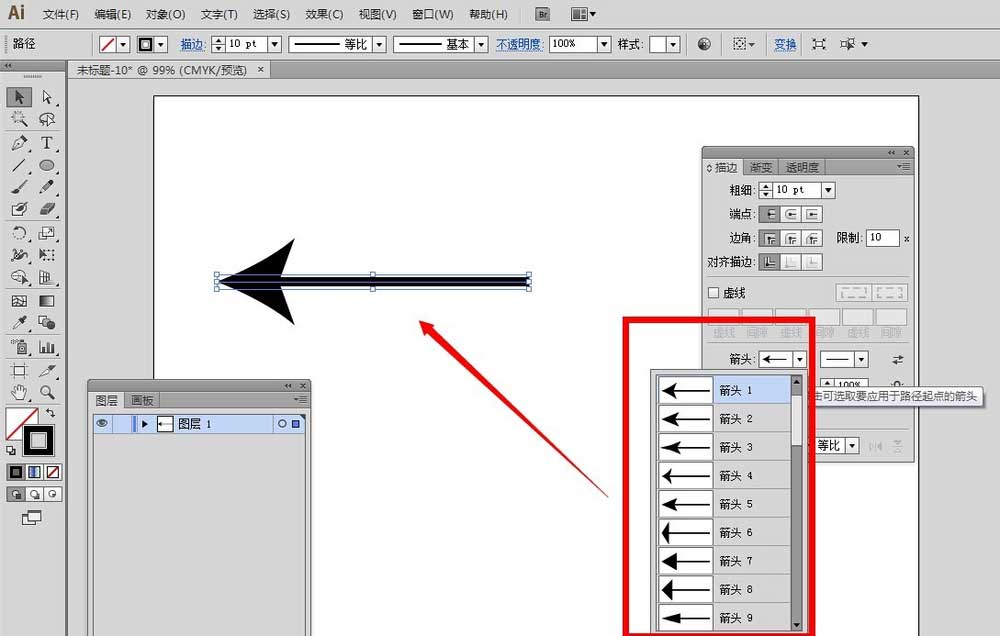Choose butt cap option for 端点

(770, 214)
